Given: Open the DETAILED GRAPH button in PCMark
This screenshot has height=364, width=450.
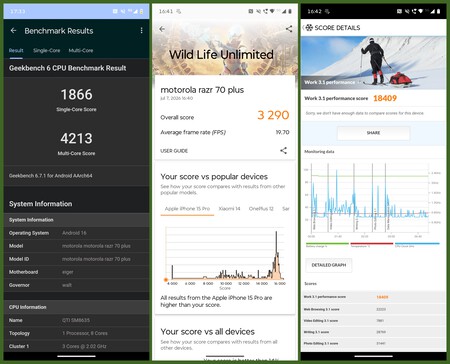Looking at the screenshot, I should point(329,265).
